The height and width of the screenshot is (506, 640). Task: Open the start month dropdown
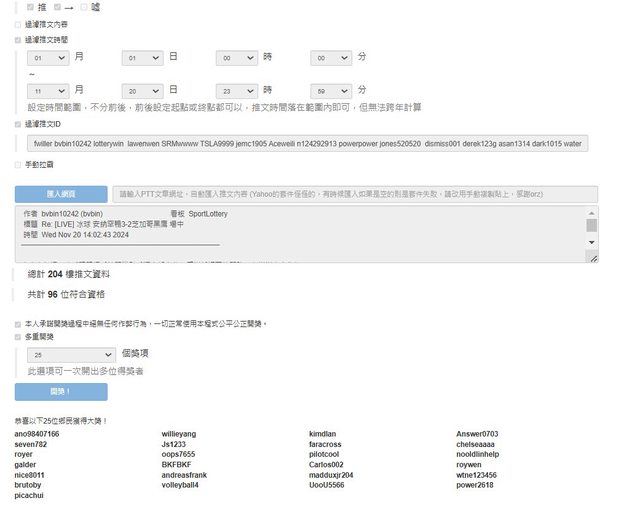(48, 59)
